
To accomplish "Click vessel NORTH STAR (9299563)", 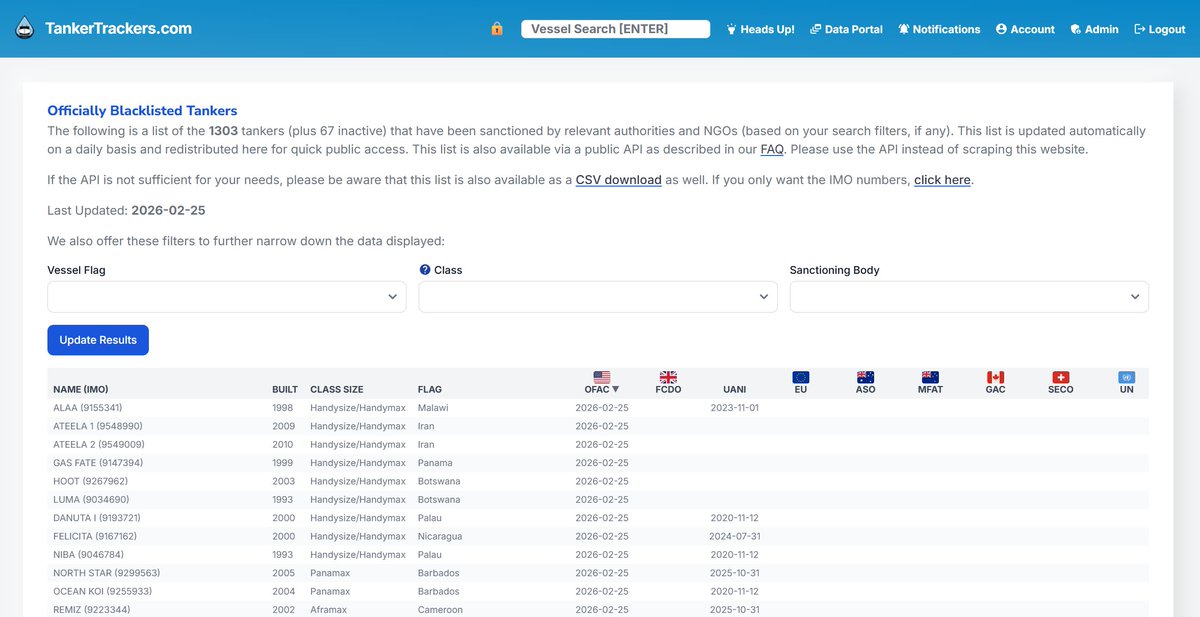I will (107, 573).
